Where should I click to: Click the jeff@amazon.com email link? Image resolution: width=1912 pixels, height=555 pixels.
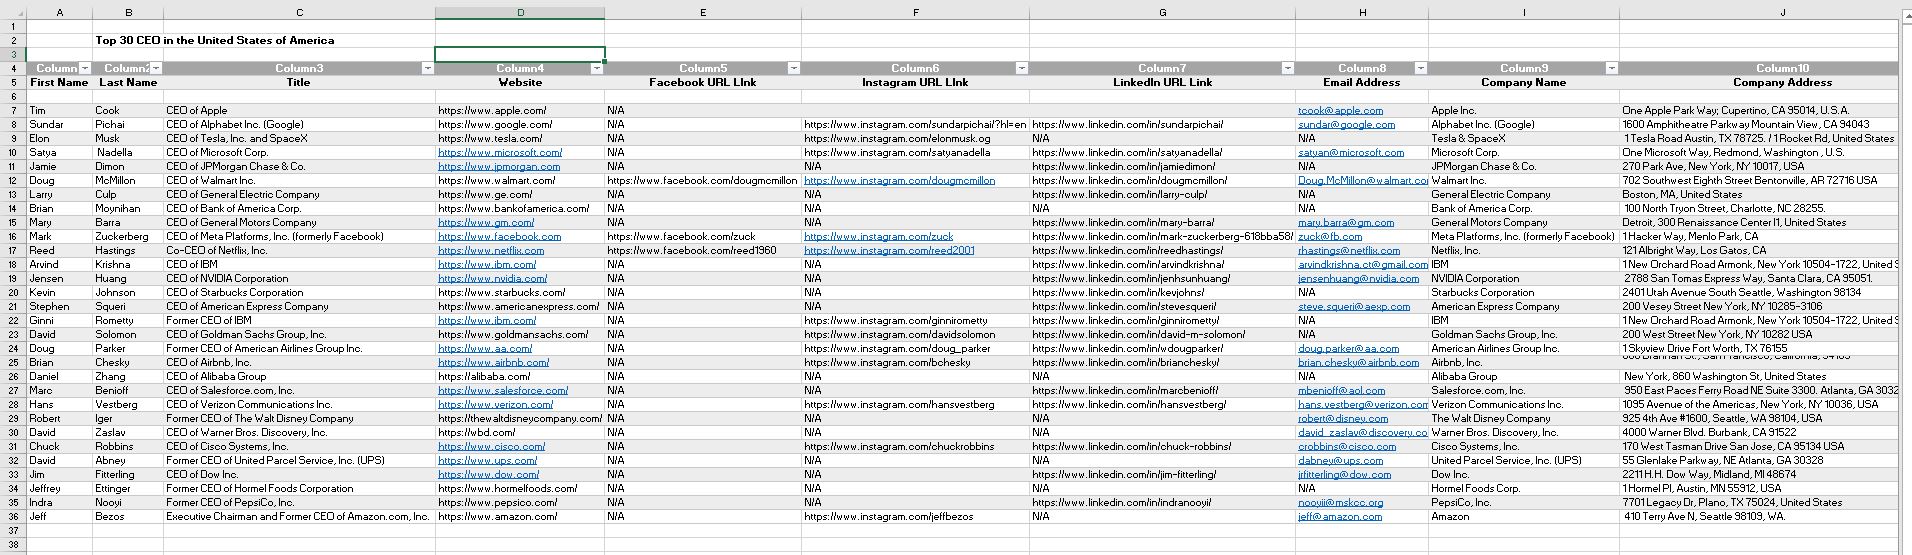click(x=1340, y=516)
